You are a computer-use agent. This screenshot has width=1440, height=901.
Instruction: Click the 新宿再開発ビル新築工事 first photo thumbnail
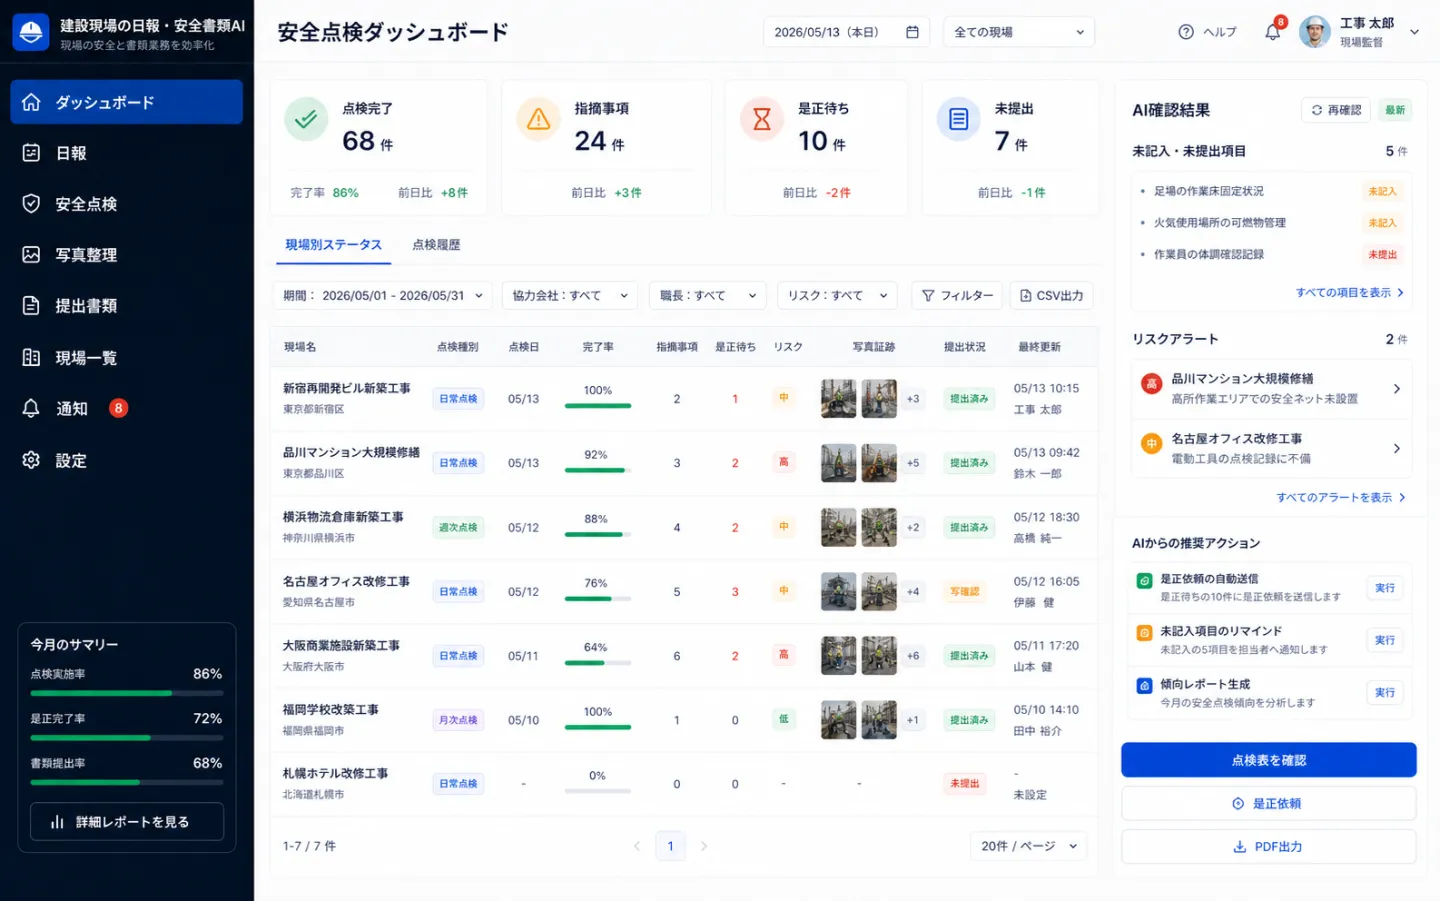pos(838,399)
